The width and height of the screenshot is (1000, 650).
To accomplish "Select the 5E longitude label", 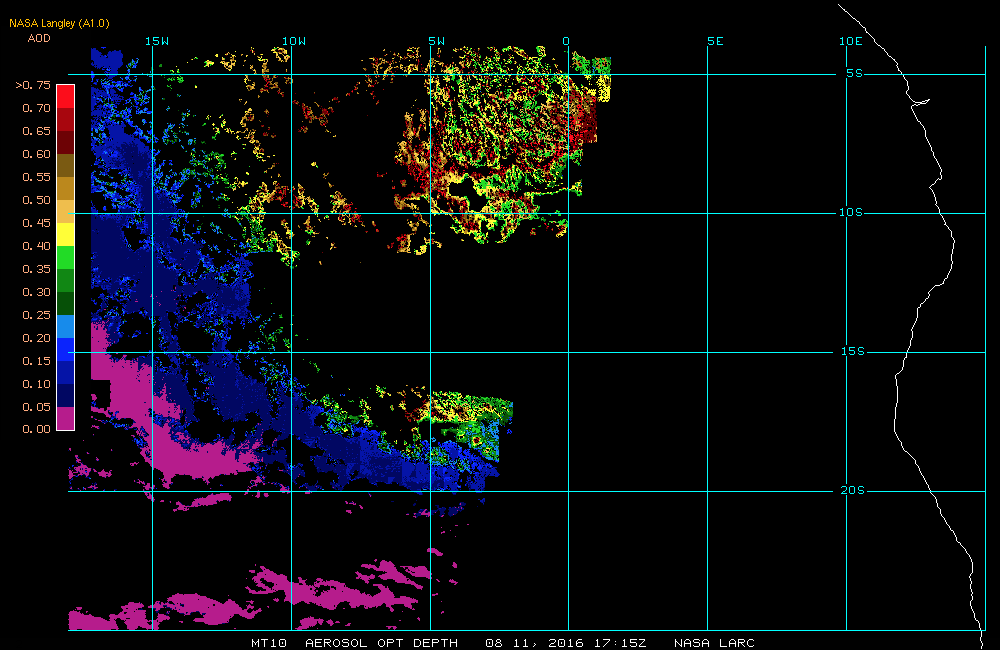I will pos(716,41).
